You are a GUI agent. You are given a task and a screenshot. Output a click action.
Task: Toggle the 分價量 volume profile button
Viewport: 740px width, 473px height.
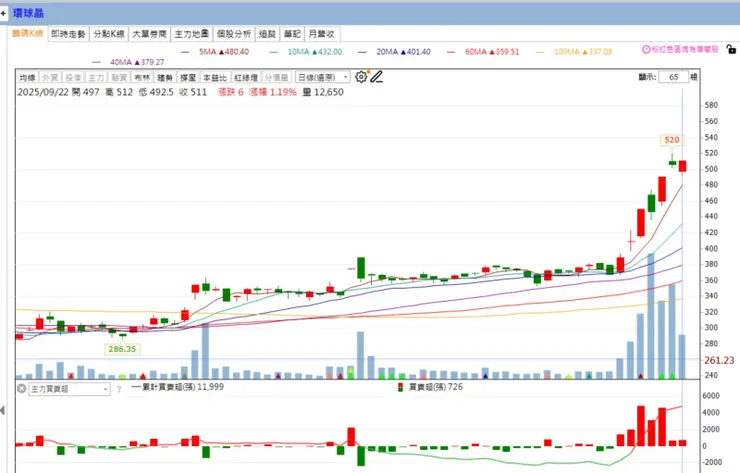tap(277, 77)
